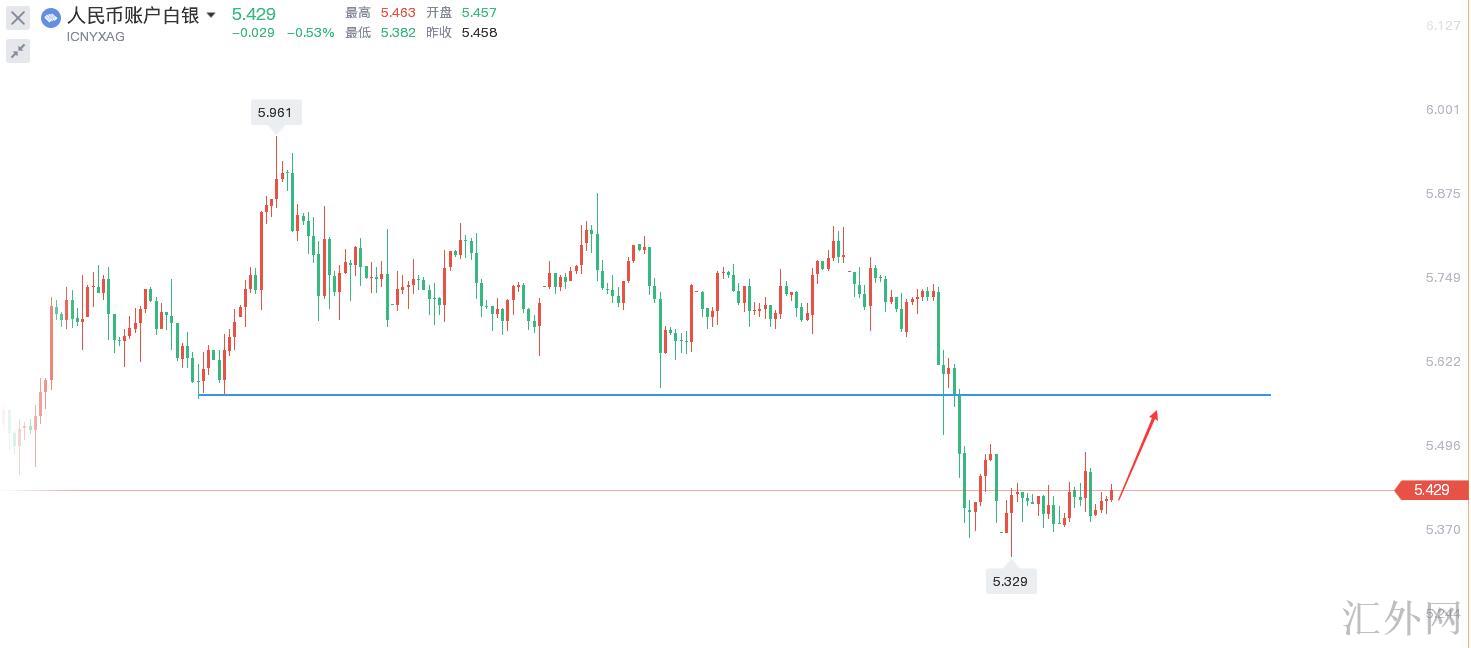Select the 最低 5.382 low value
Screen dimensions: 1471x648
point(396,32)
